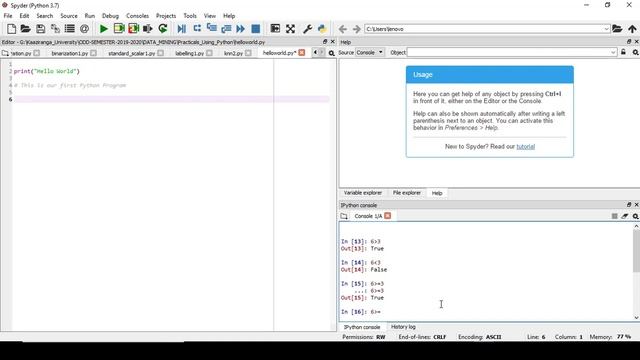
Task: Open the Spyder tutorial link
Action: click(525, 147)
